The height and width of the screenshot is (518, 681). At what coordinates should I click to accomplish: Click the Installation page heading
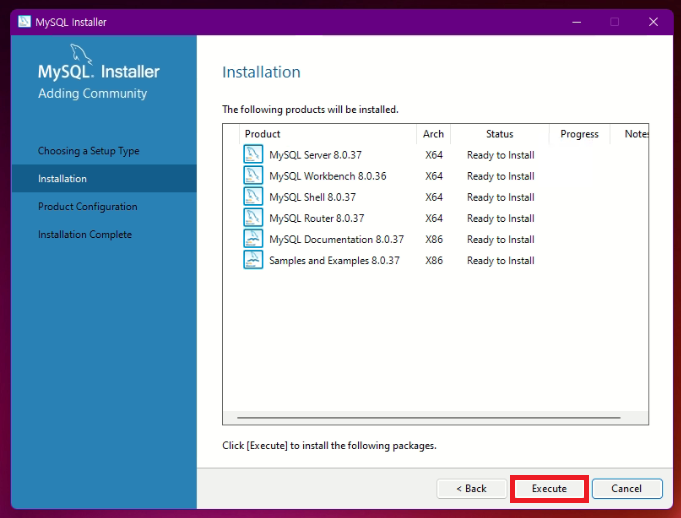(x=261, y=72)
